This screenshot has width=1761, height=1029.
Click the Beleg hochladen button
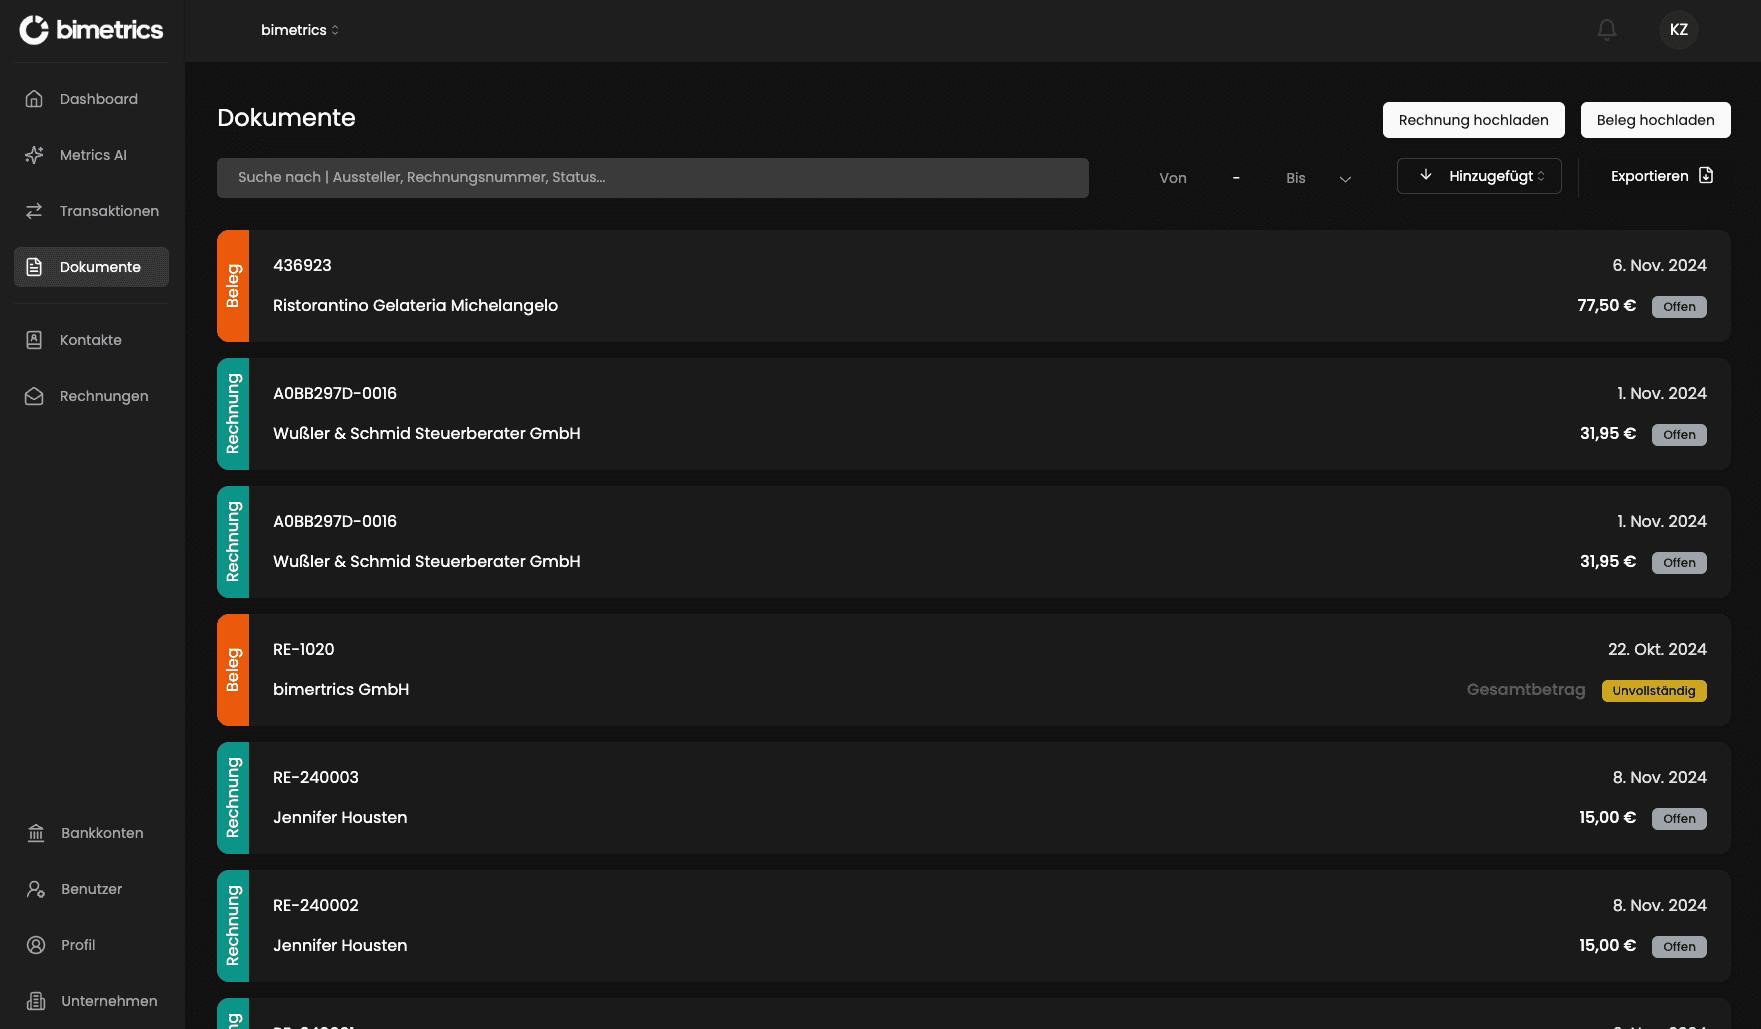[x=1655, y=120]
